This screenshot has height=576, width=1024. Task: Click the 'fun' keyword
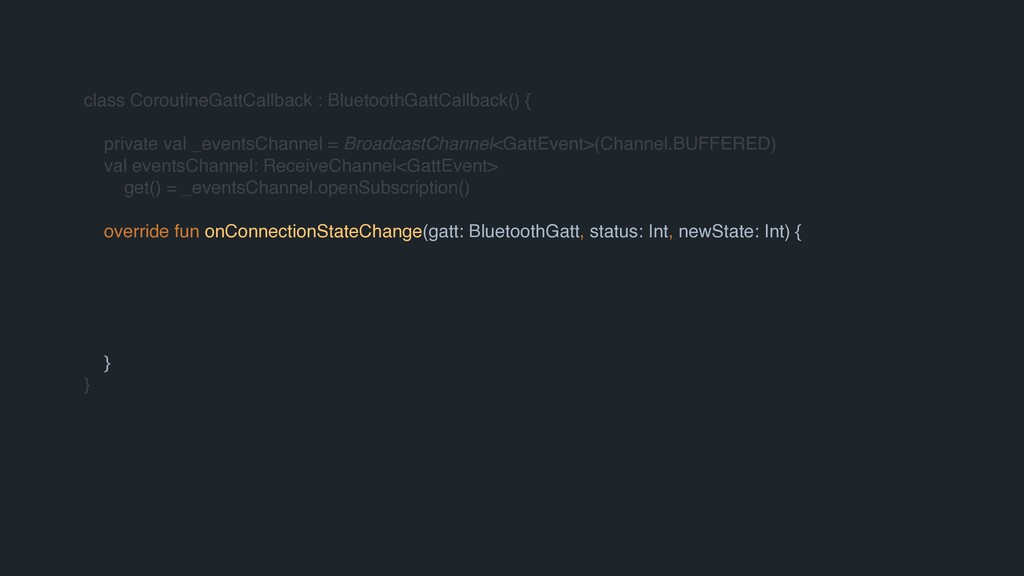point(186,233)
